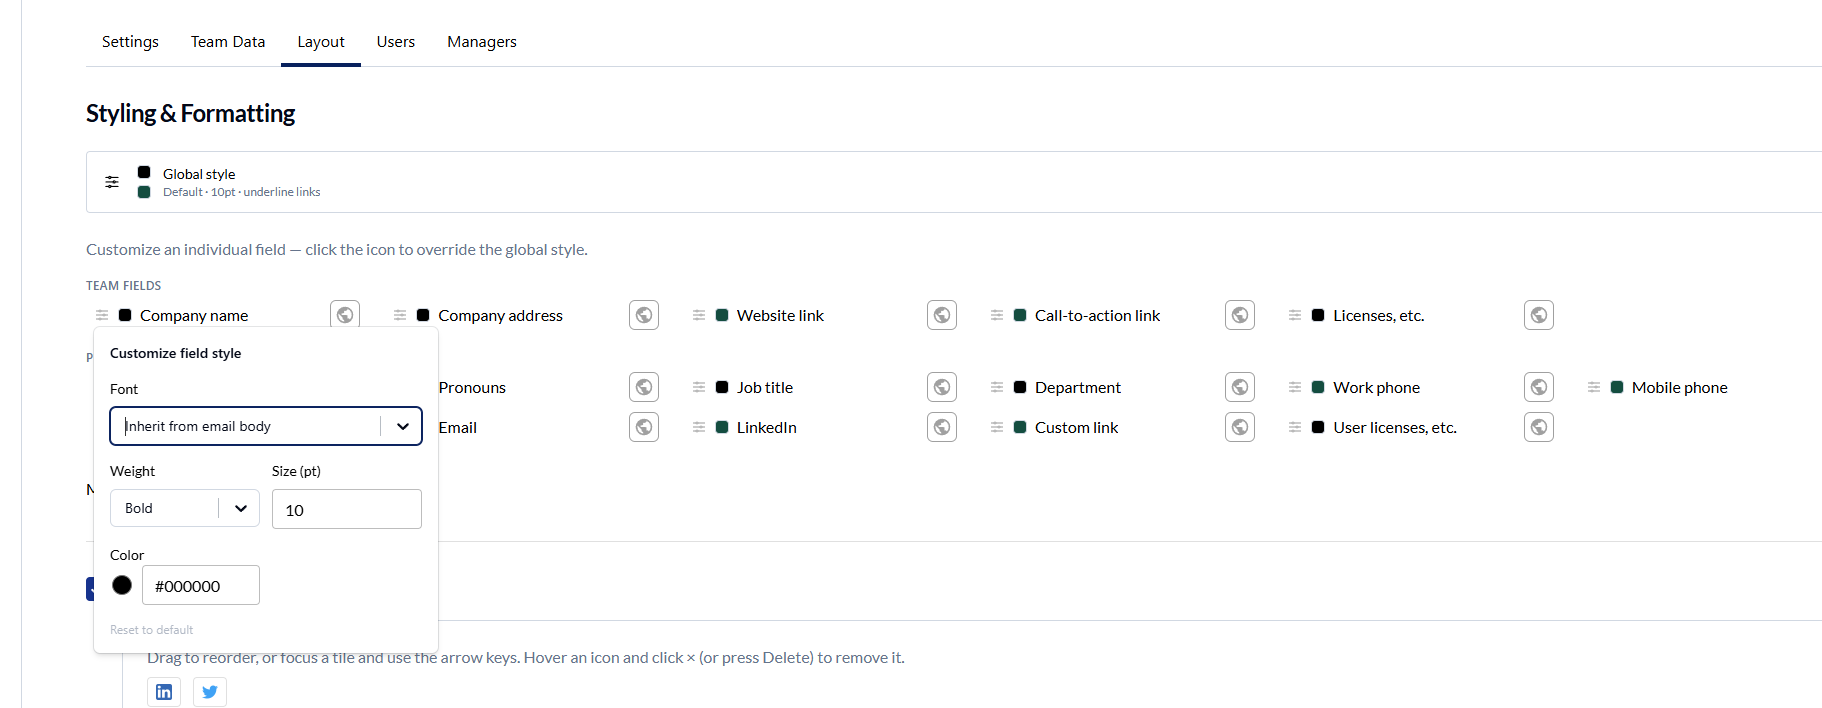Click the globe icon beside Custom link
Image resolution: width=1822 pixels, height=708 pixels.
point(1240,427)
